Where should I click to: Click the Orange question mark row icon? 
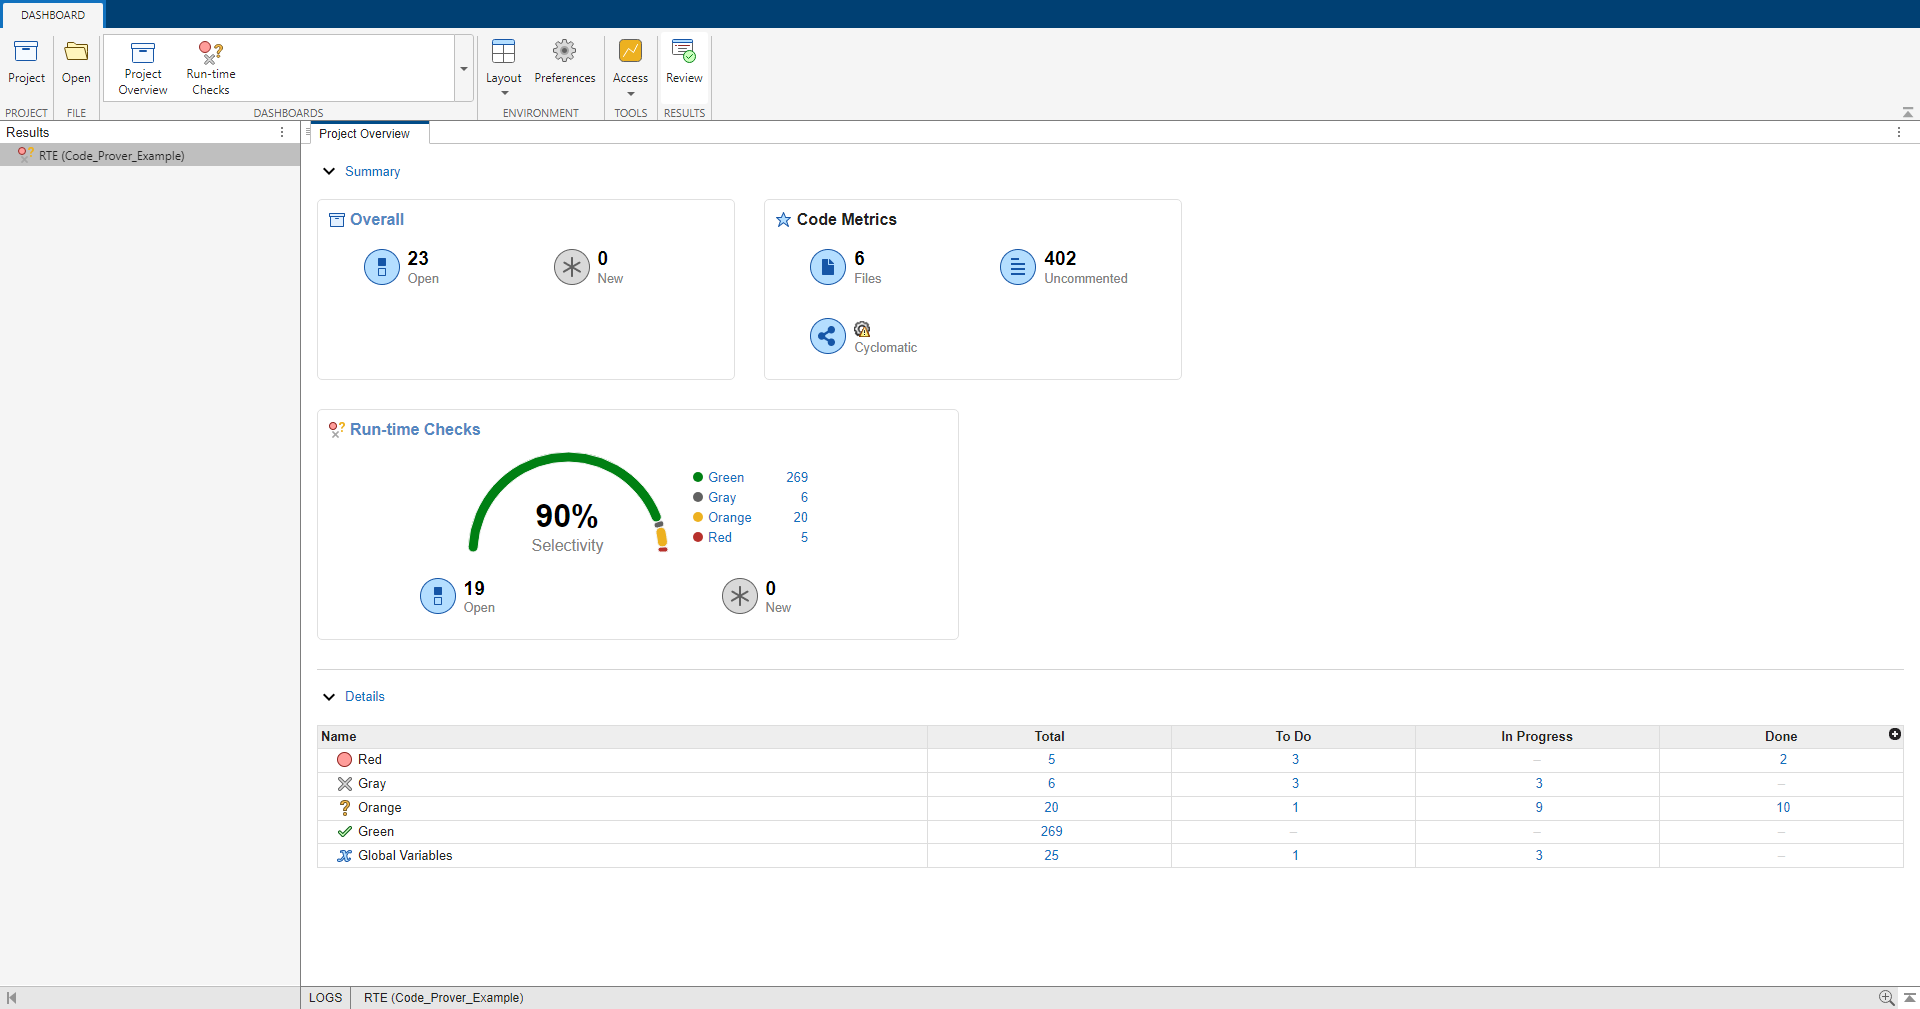345,808
